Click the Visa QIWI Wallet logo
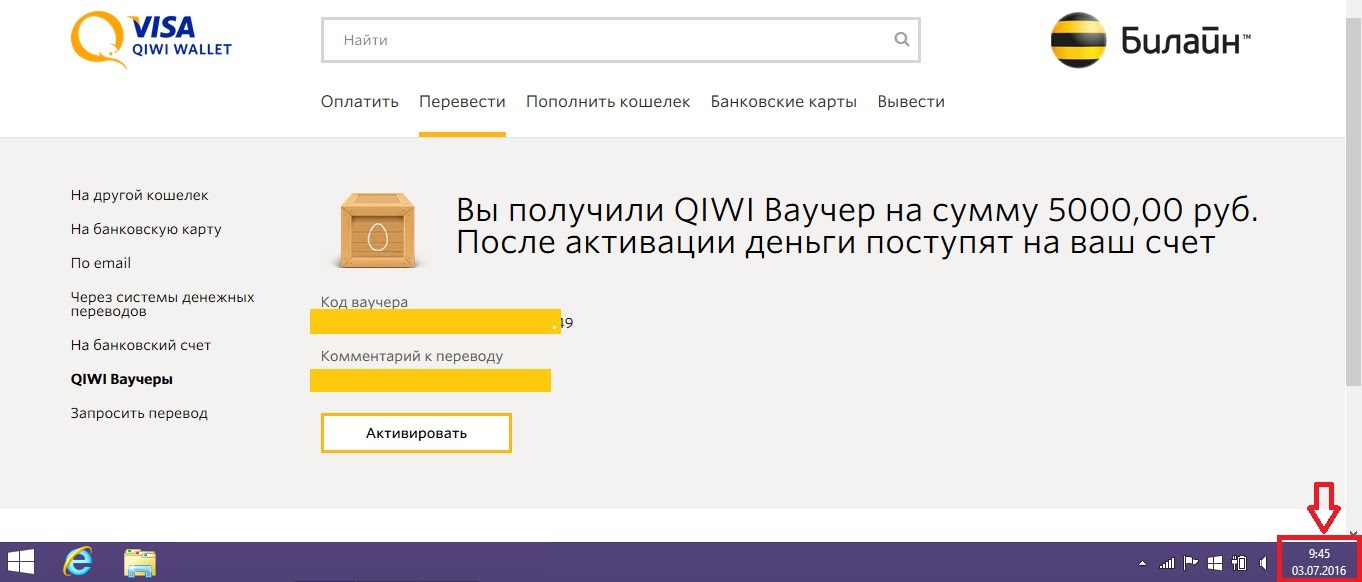Screen dimensions: 1362x582 pyautogui.click(x=150, y=39)
